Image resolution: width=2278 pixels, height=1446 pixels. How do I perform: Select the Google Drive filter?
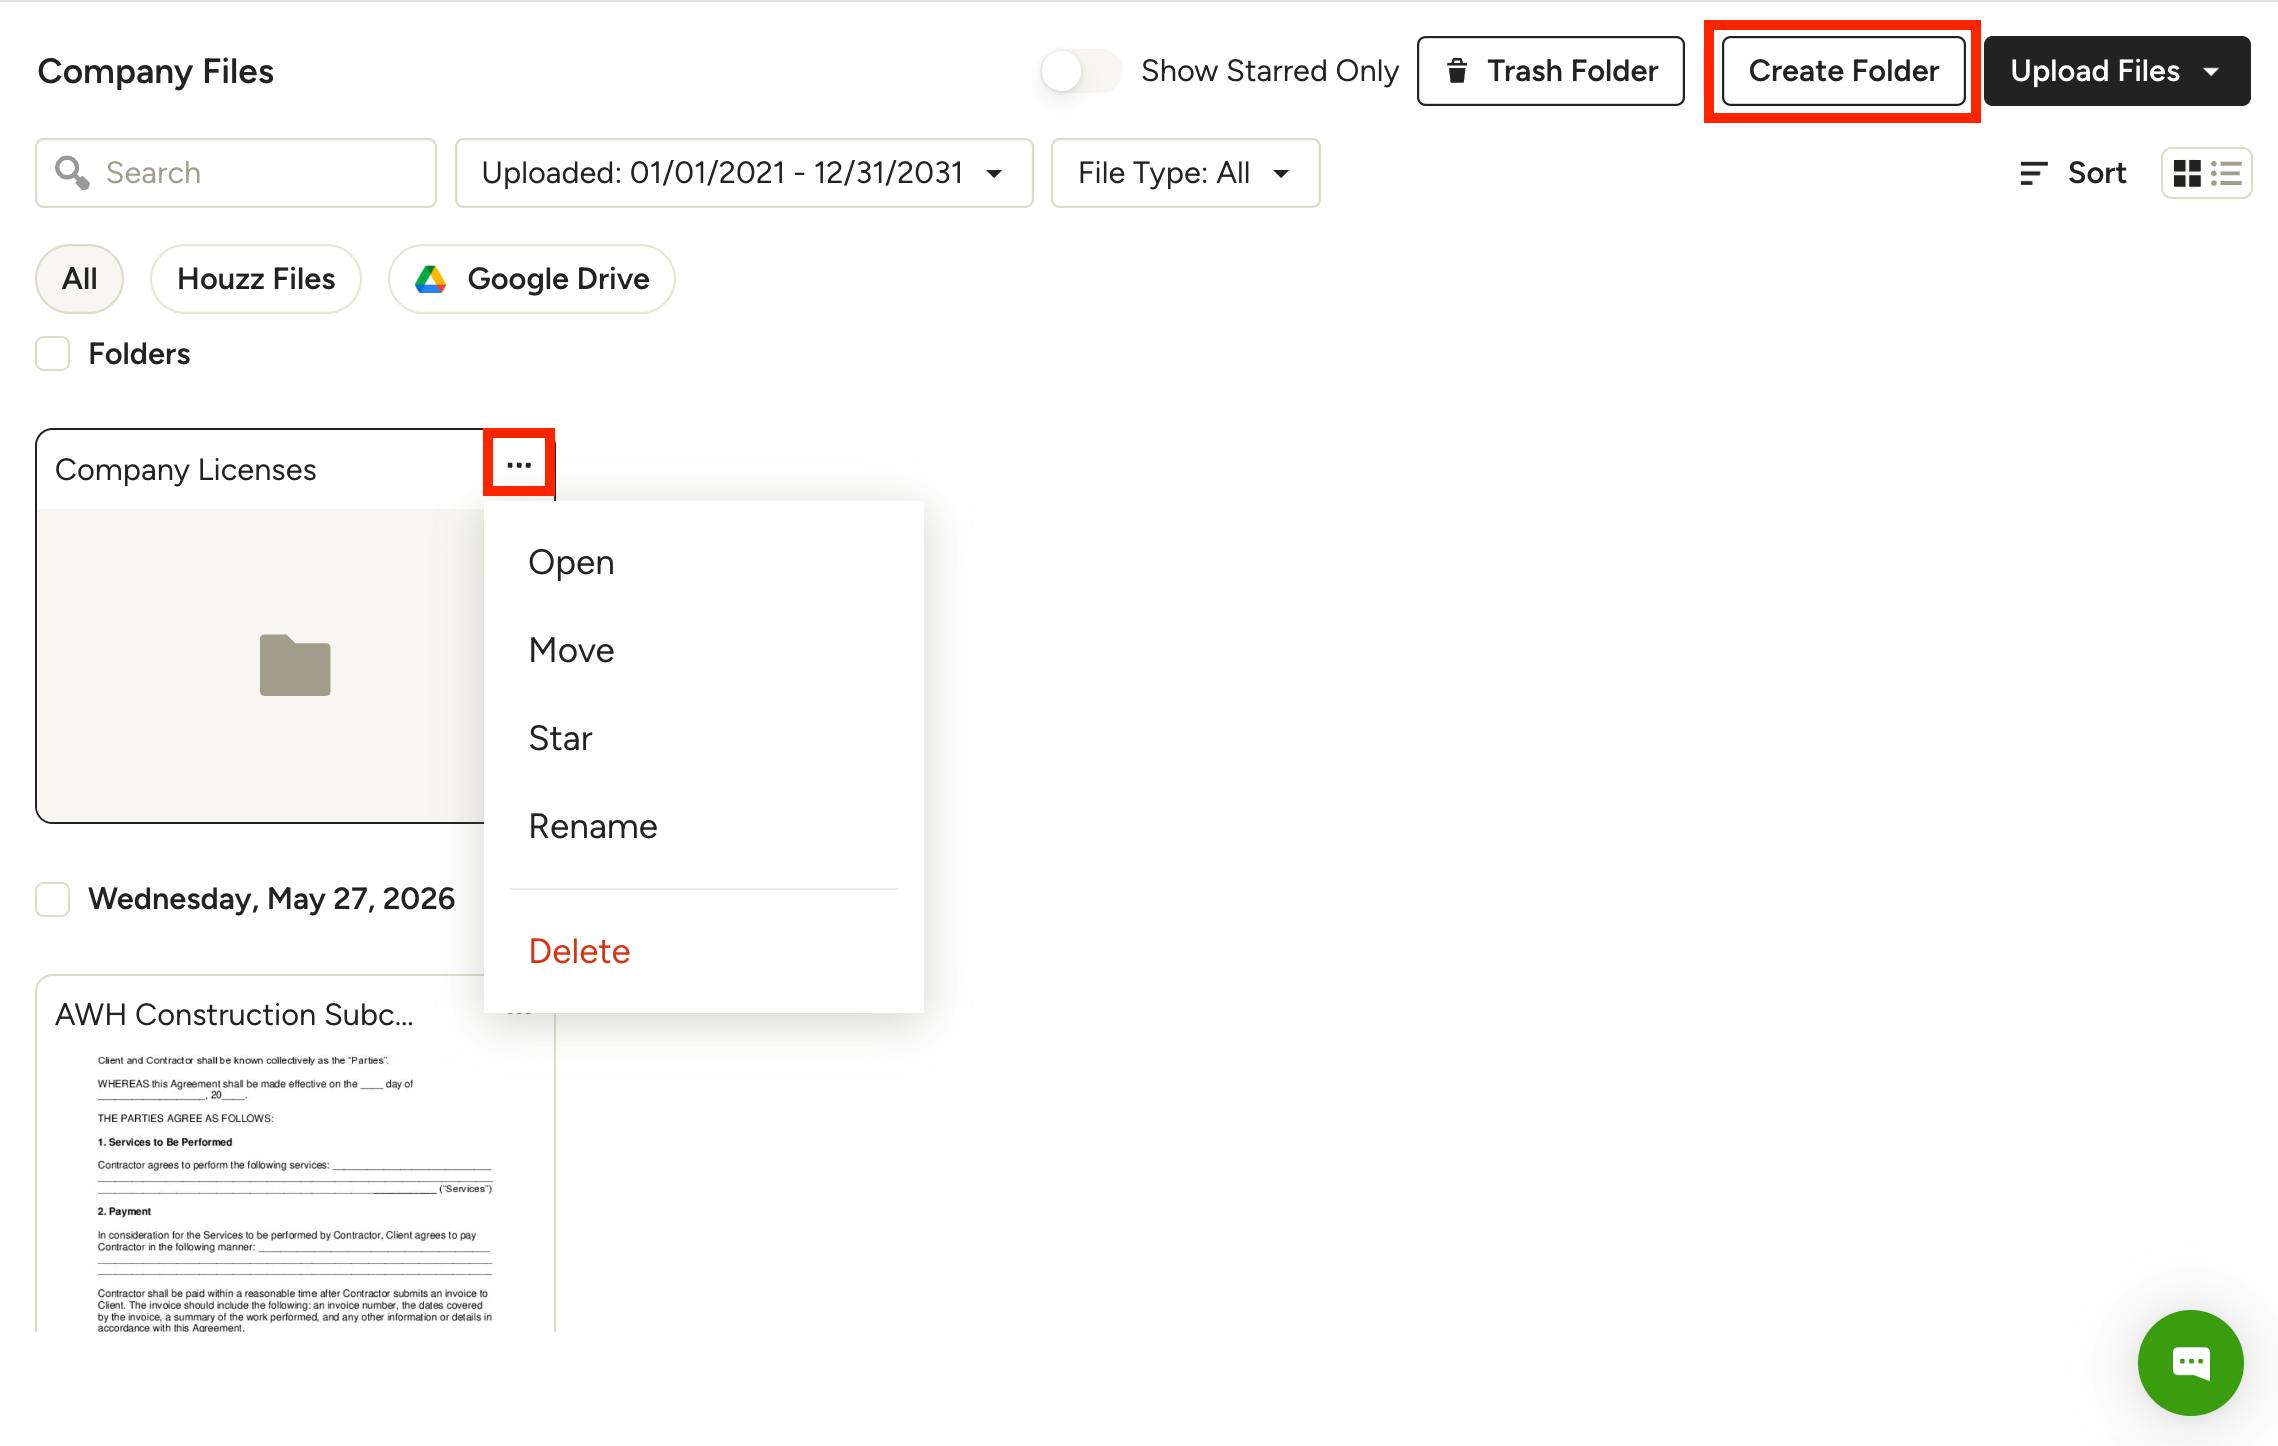(x=532, y=279)
